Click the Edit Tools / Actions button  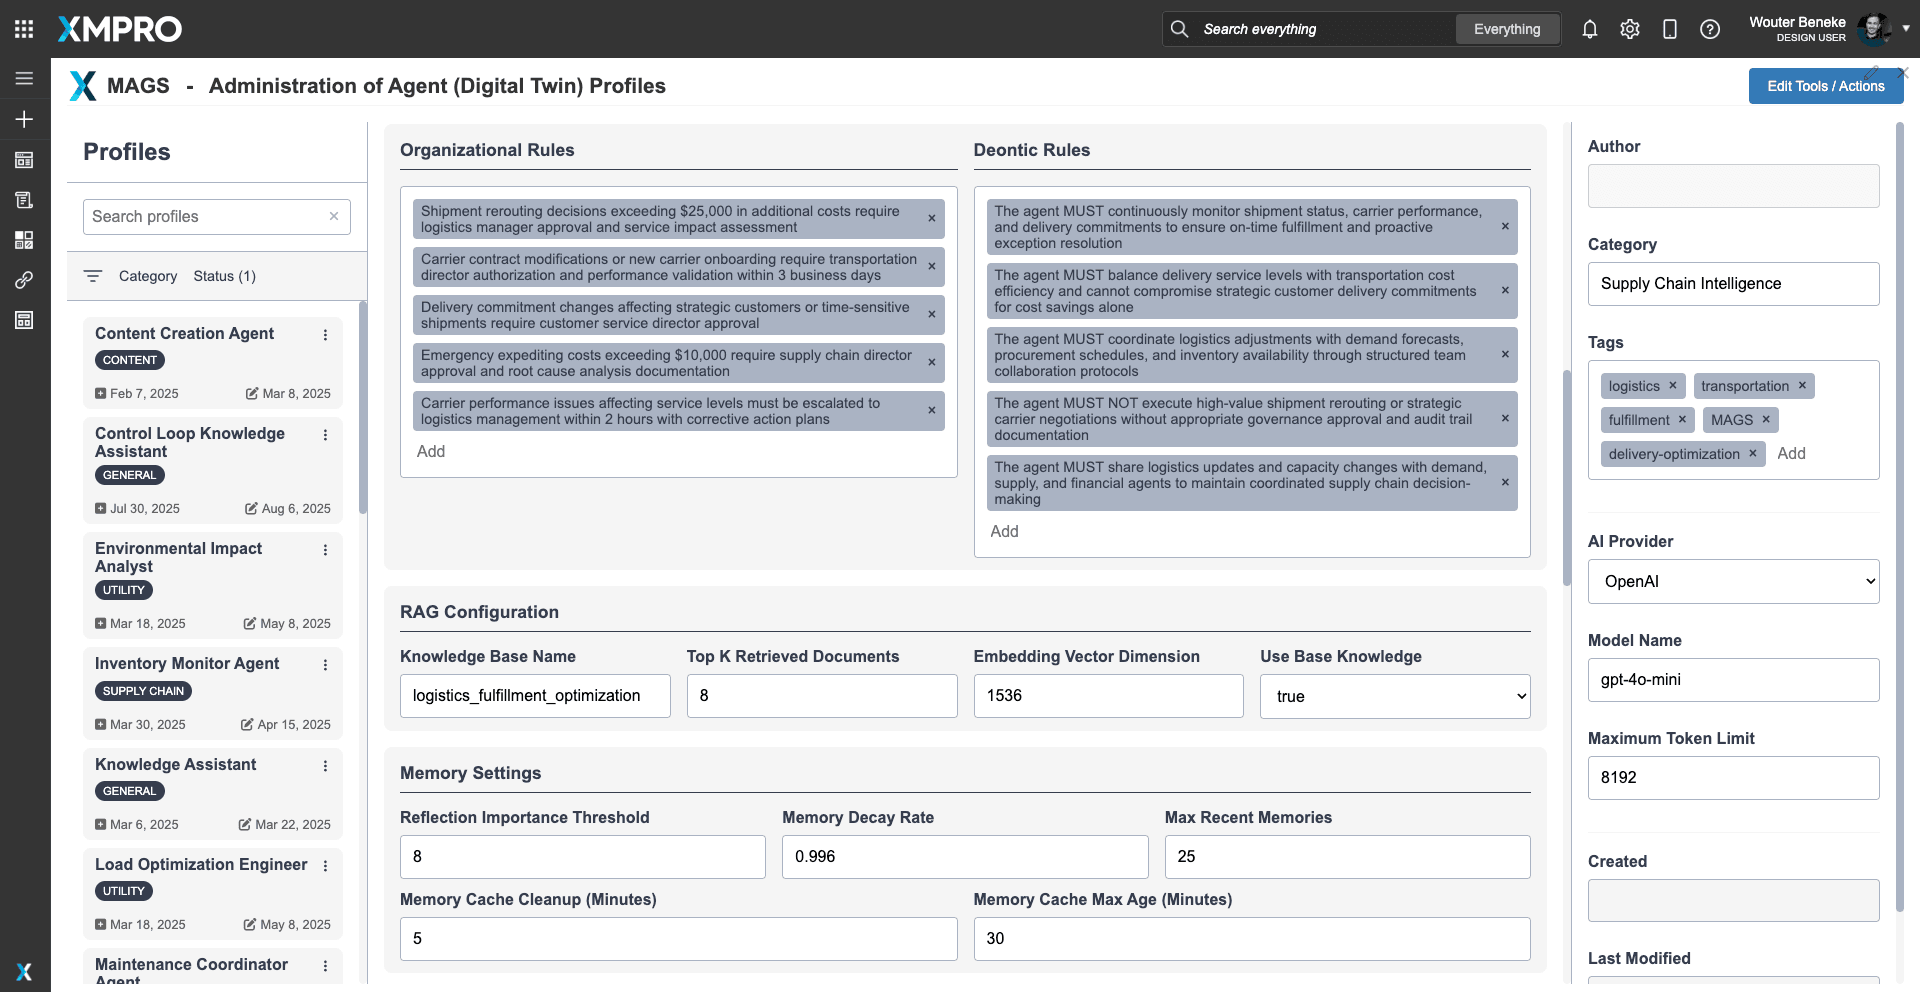[x=1825, y=86]
